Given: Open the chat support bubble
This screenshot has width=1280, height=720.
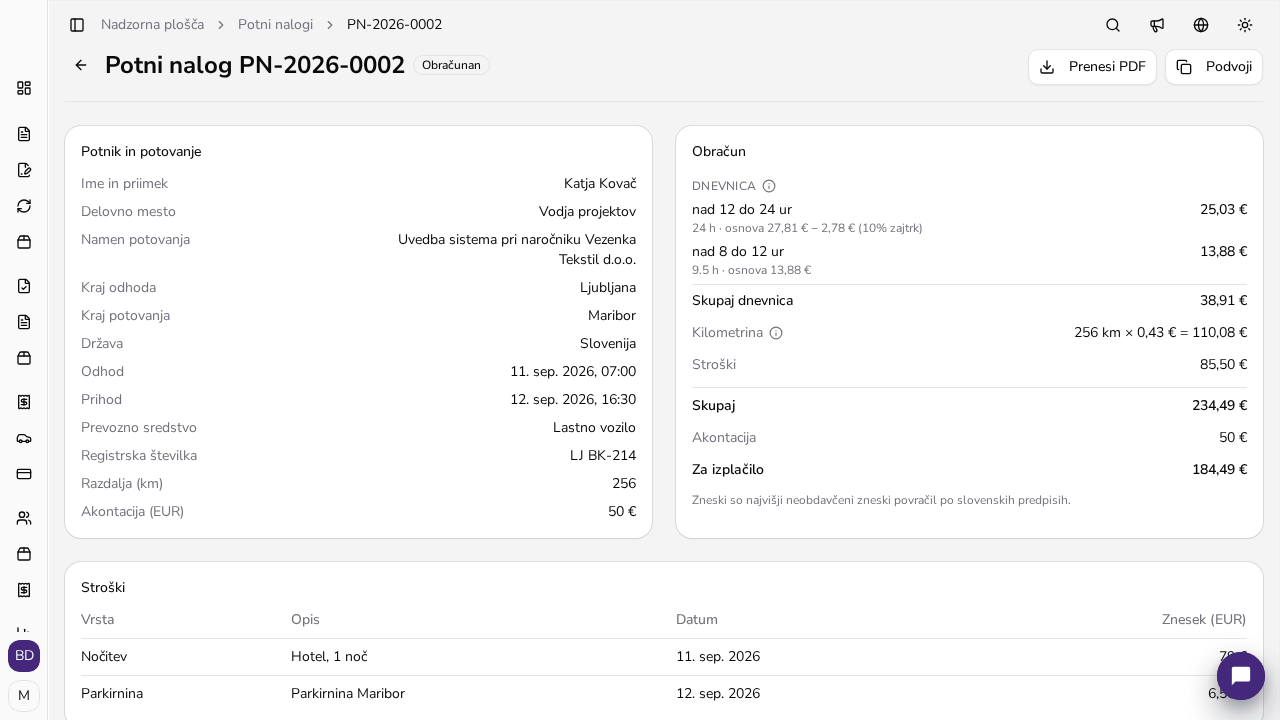Looking at the screenshot, I should (x=1241, y=675).
